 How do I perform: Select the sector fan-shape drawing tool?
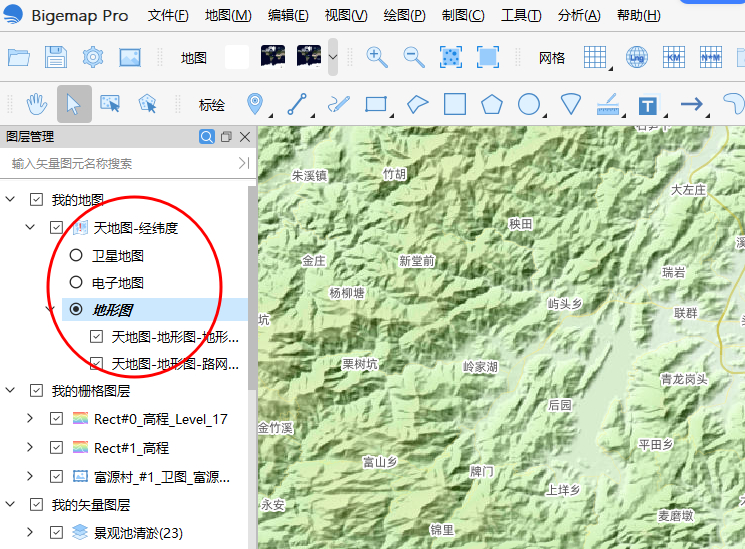[571, 104]
